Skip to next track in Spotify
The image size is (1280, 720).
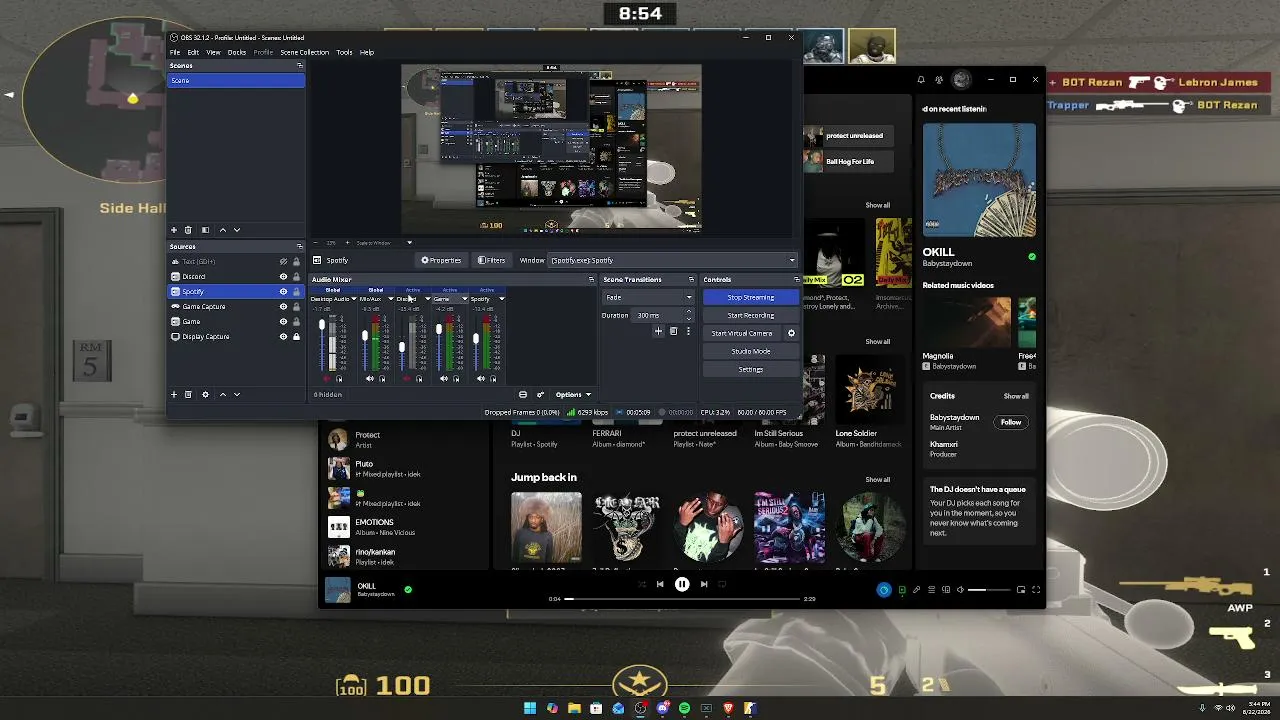pos(704,584)
